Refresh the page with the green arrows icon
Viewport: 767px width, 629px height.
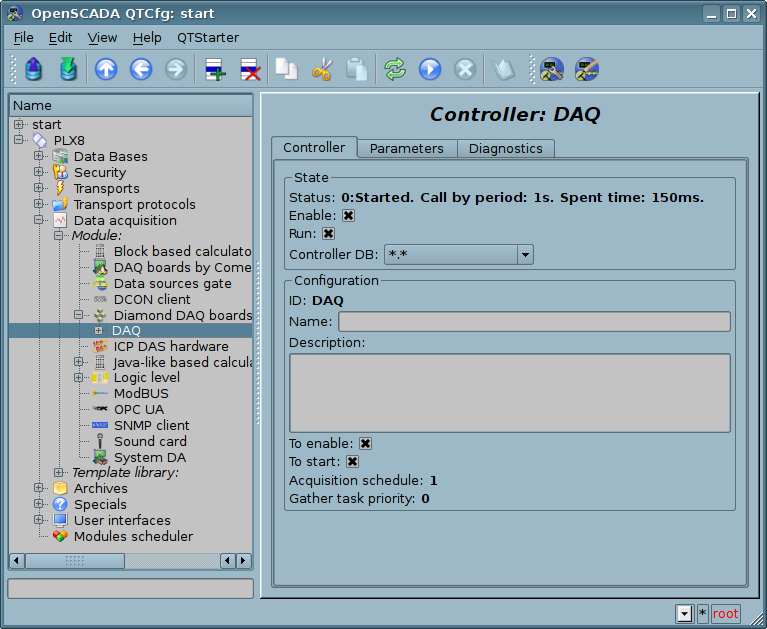click(395, 69)
